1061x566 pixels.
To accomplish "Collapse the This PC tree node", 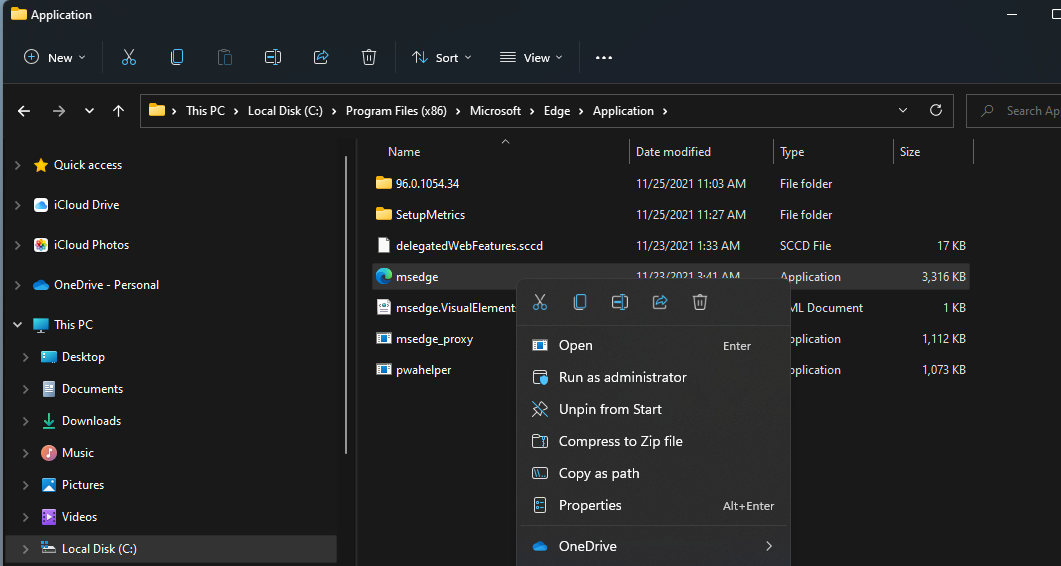I will click(17, 325).
